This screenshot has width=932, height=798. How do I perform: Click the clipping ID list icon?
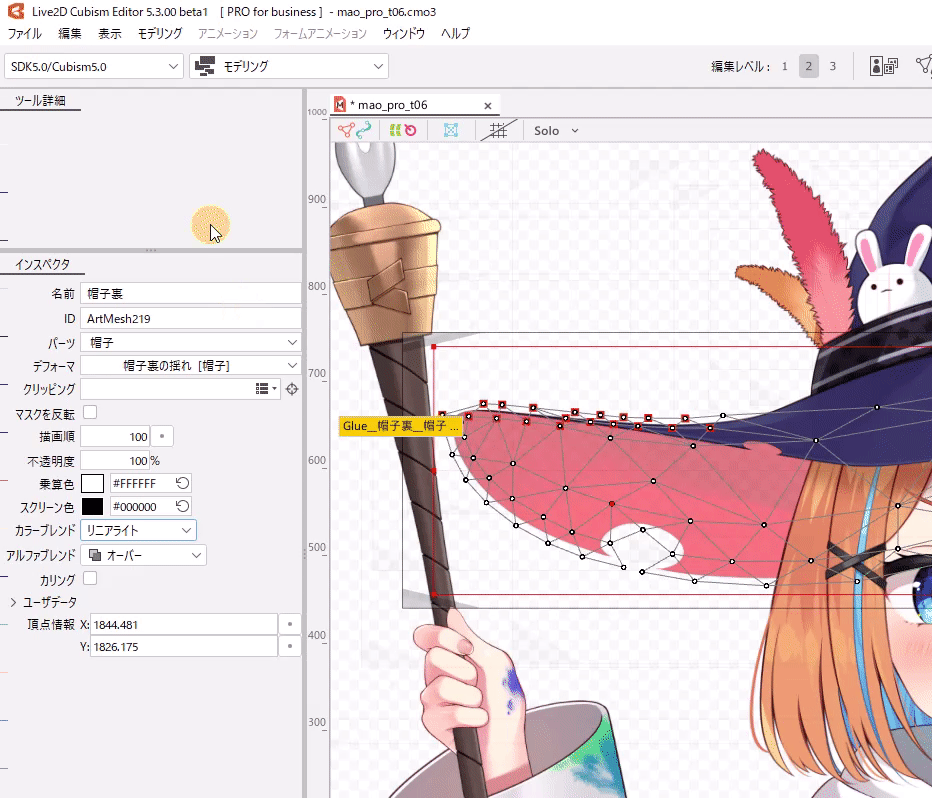(x=266, y=389)
